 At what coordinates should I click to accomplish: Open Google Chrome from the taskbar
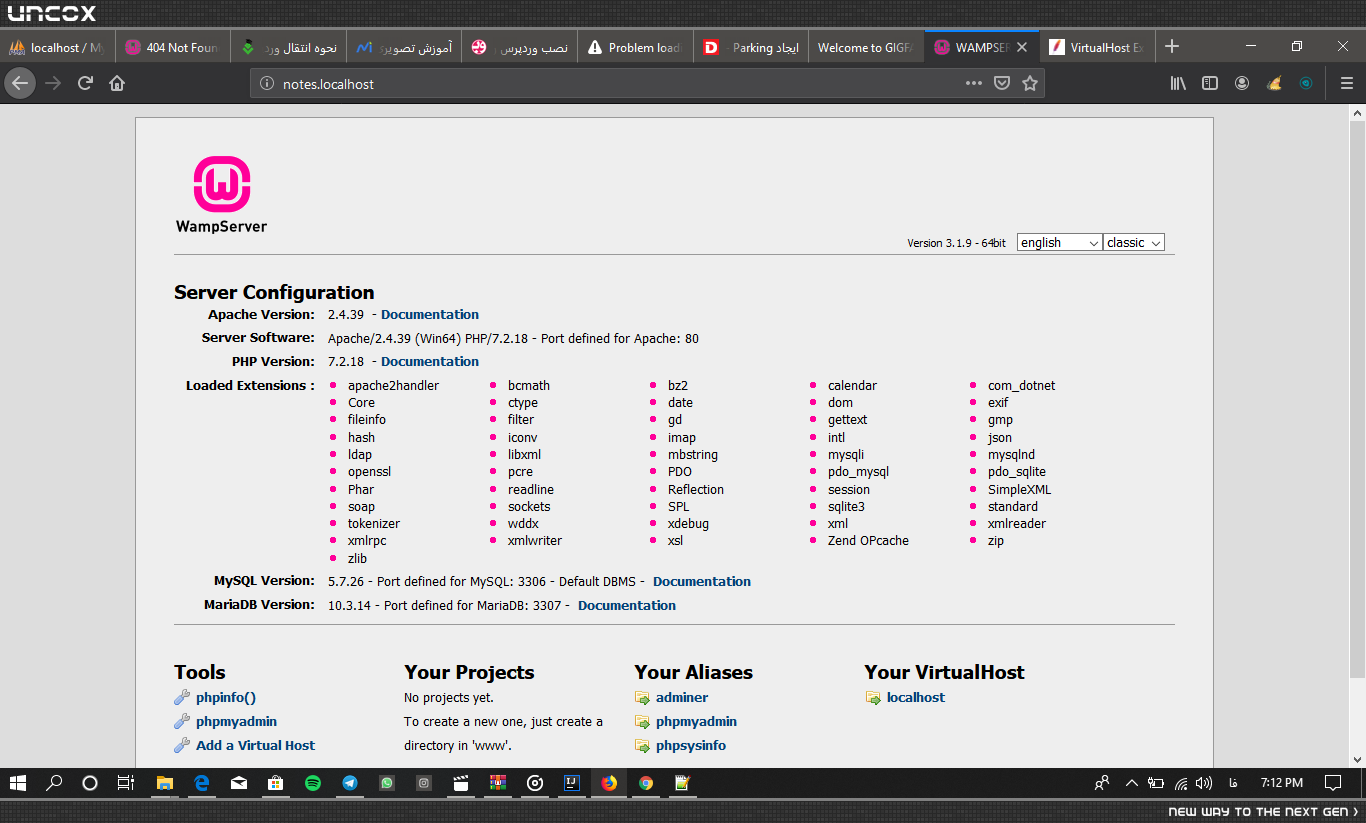(646, 783)
